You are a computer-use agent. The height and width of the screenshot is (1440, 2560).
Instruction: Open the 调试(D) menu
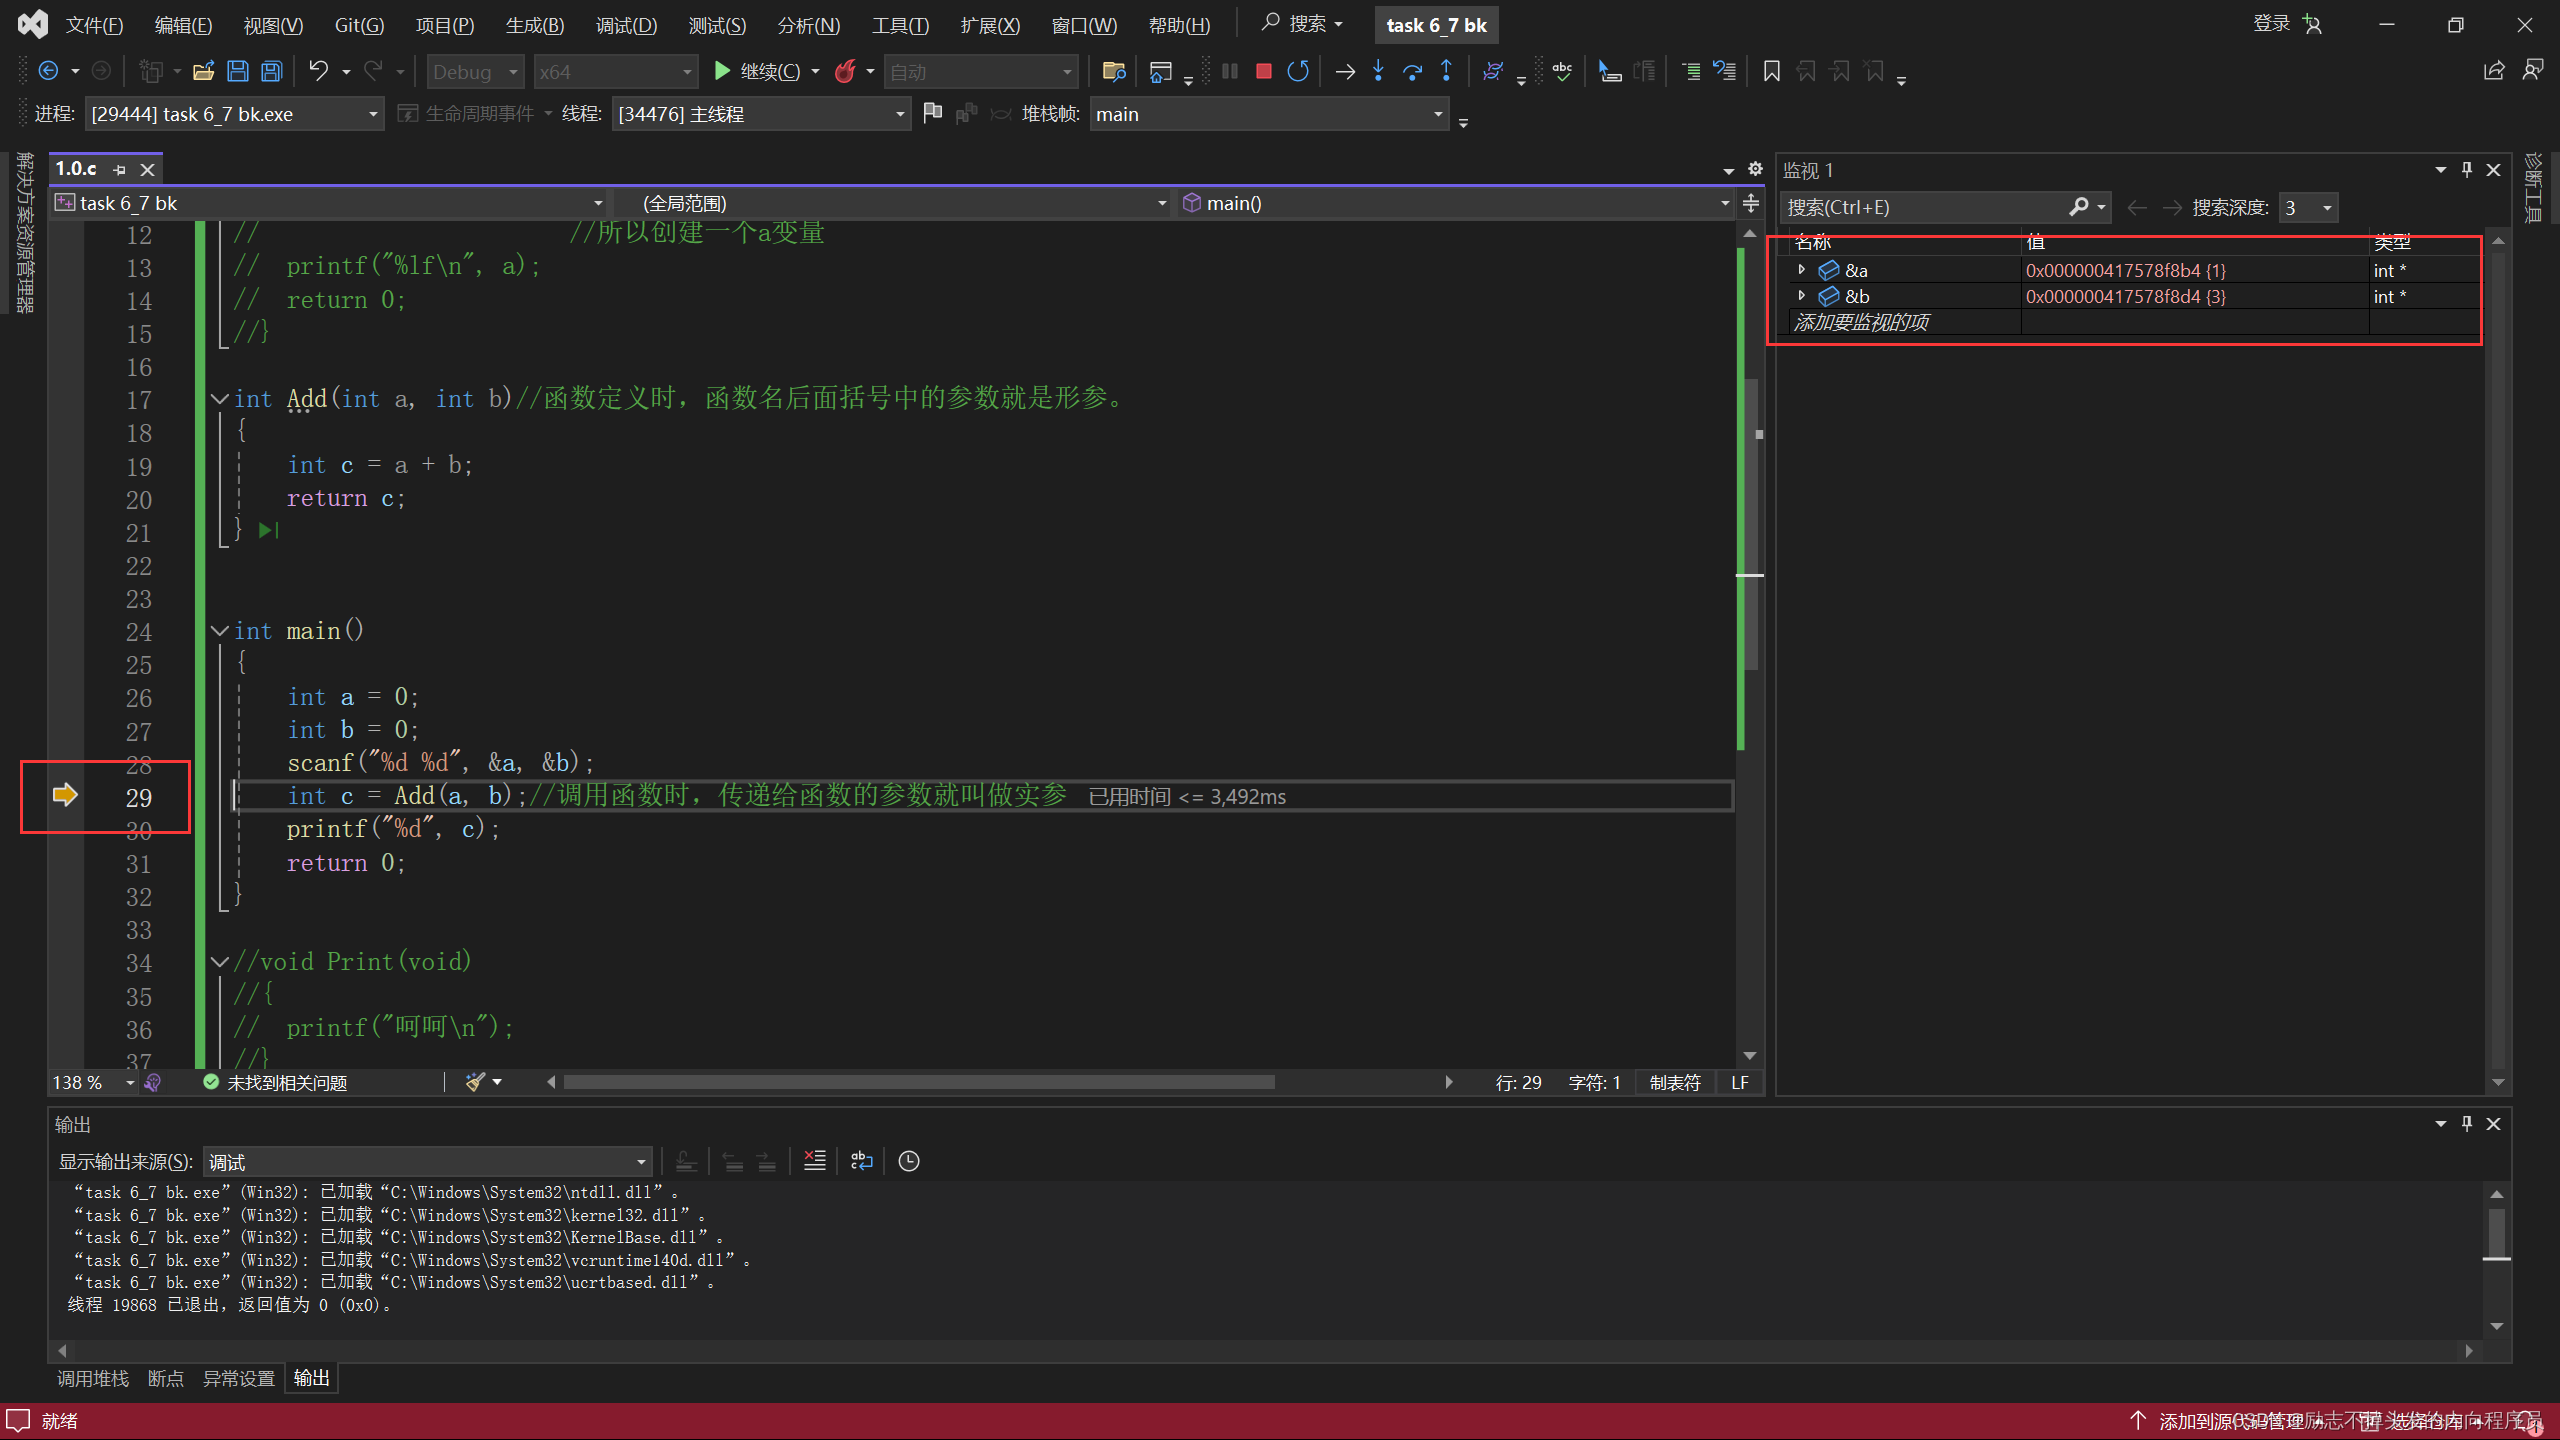click(x=626, y=25)
